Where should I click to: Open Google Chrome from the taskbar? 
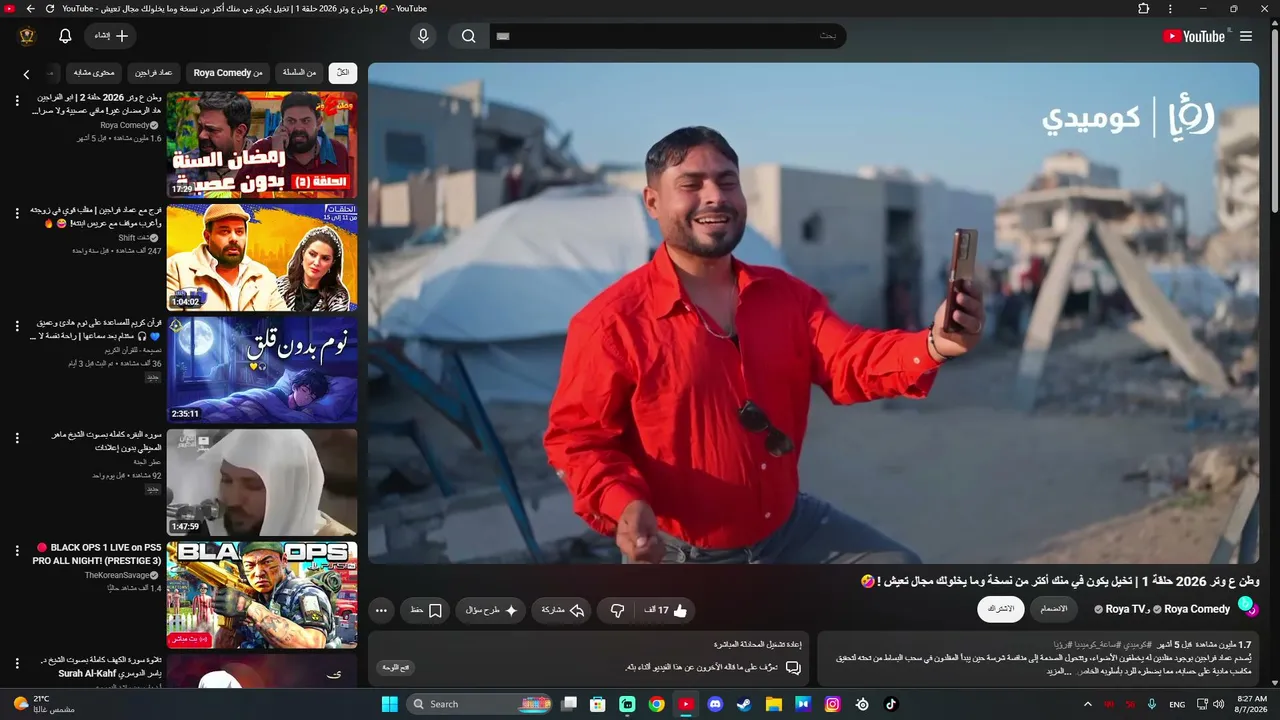pyautogui.click(x=656, y=704)
